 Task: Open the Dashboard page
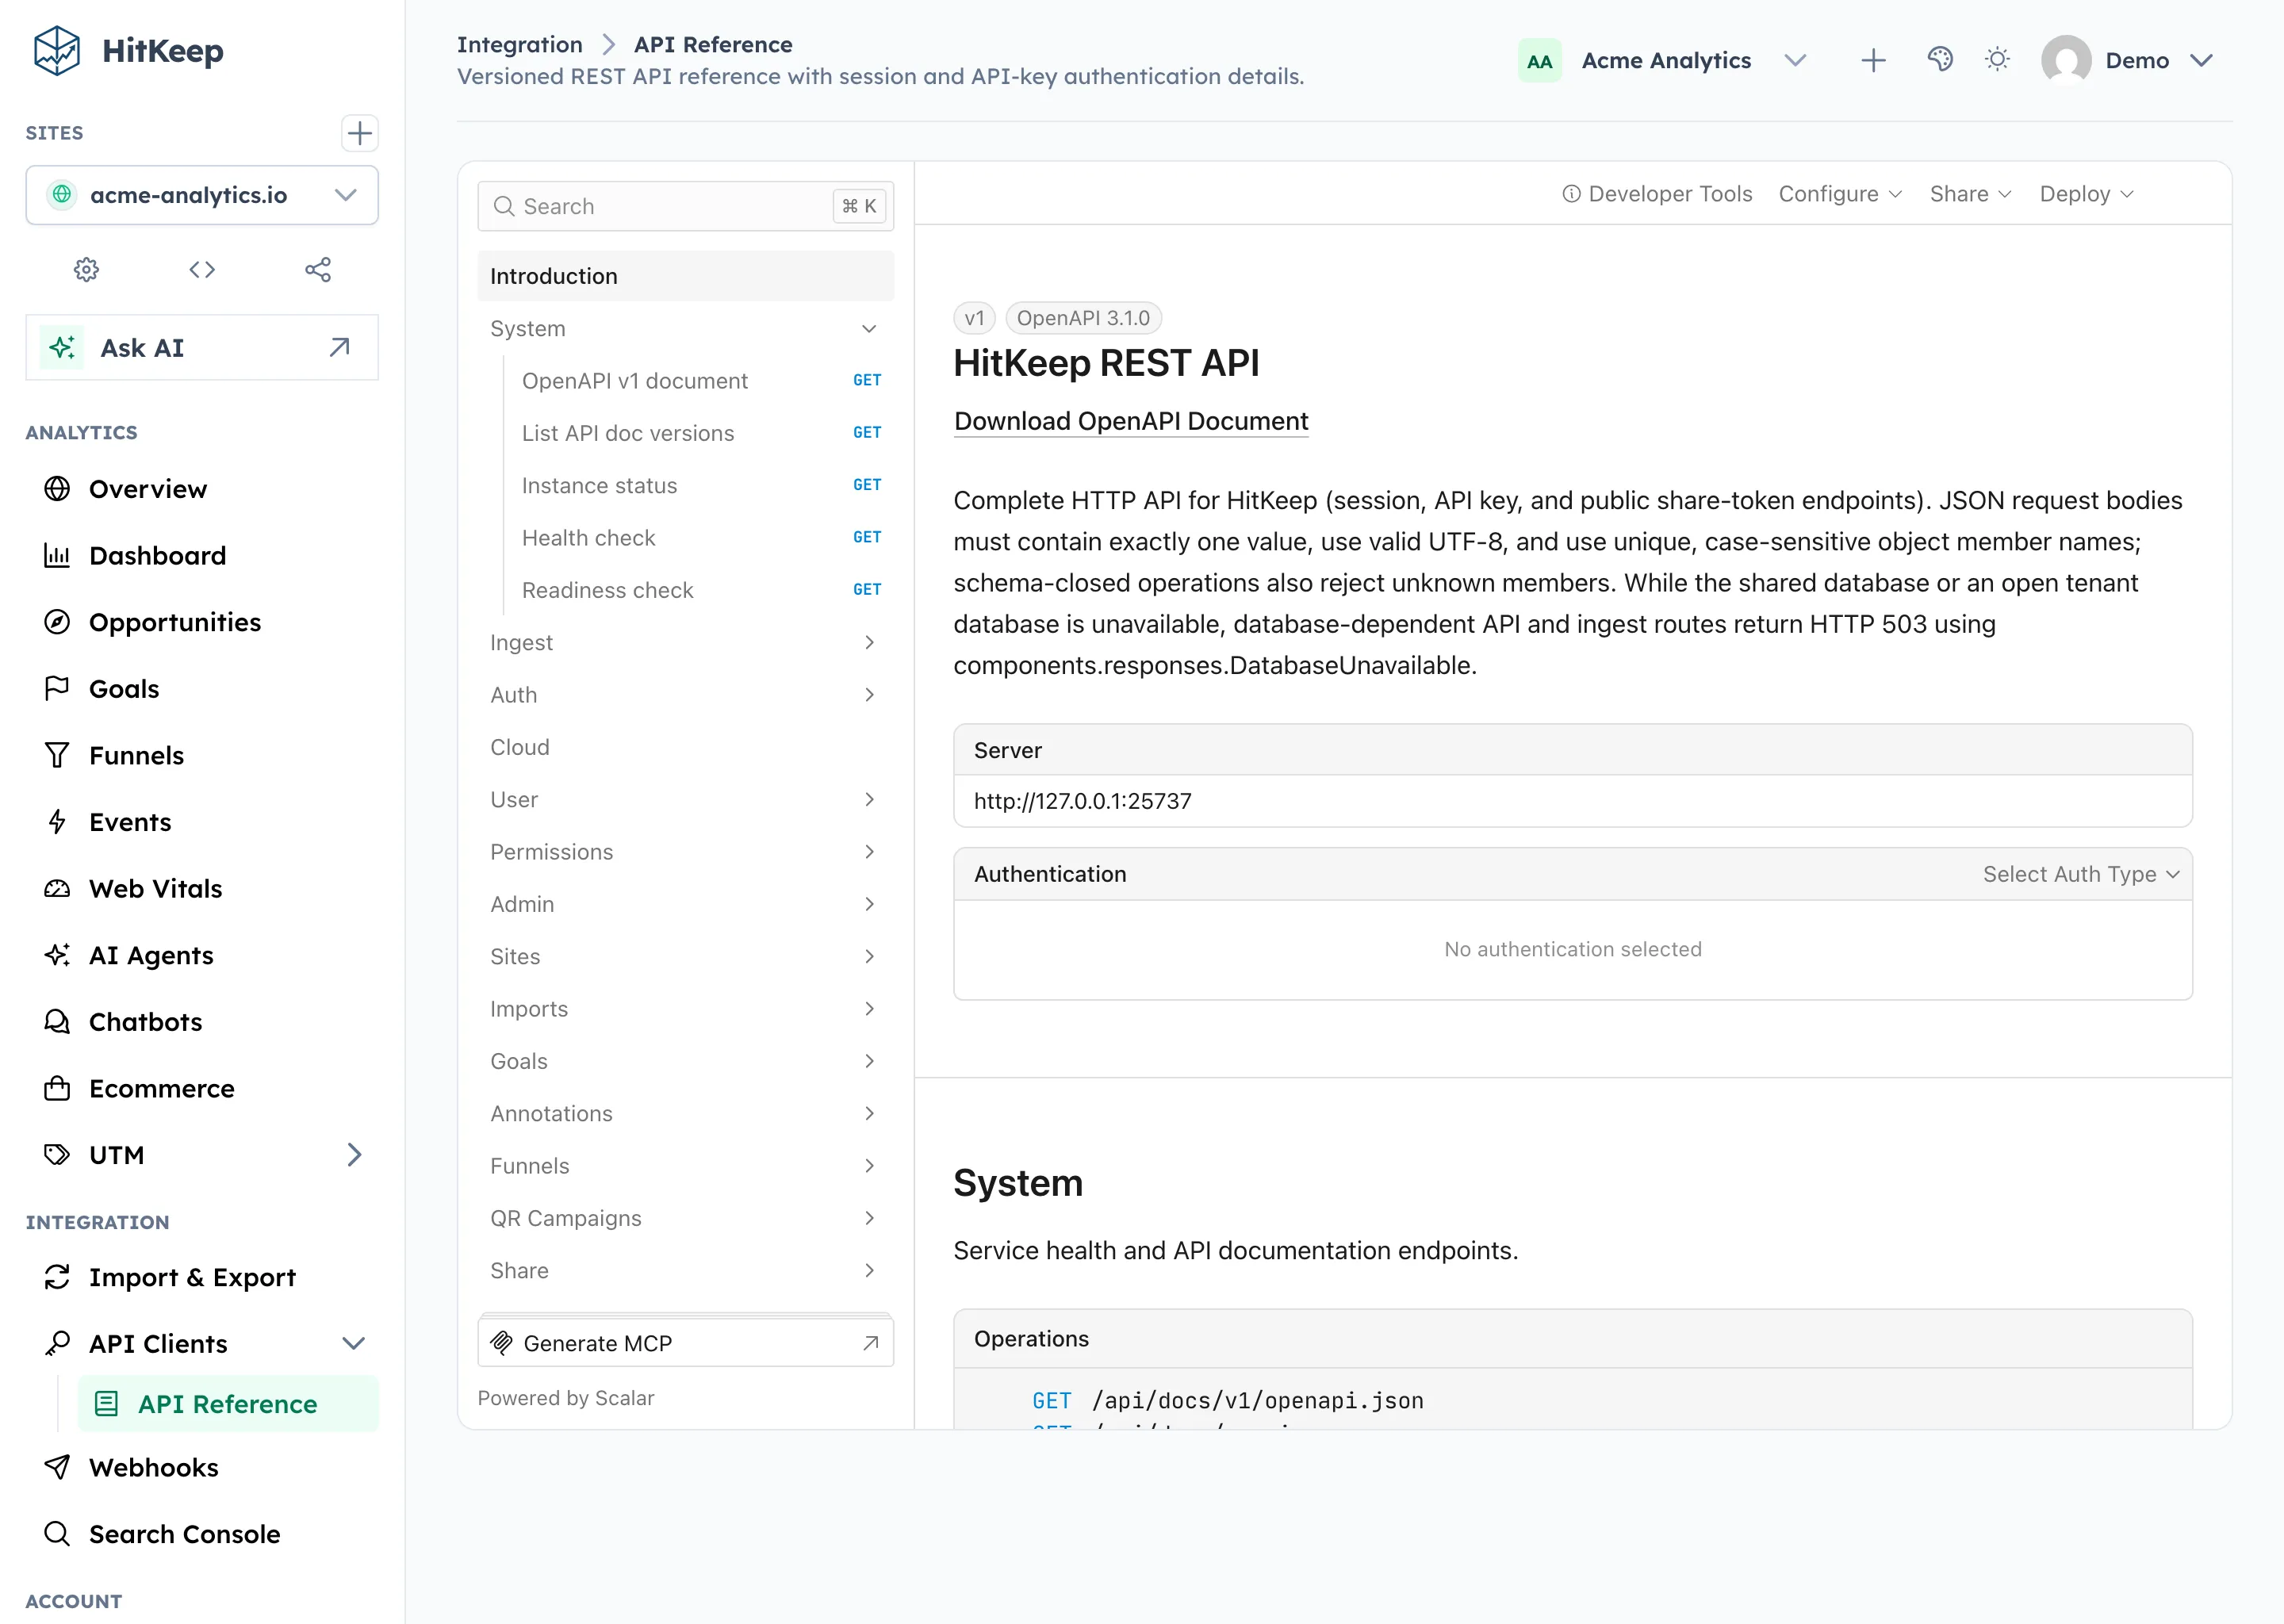[202, 556]
